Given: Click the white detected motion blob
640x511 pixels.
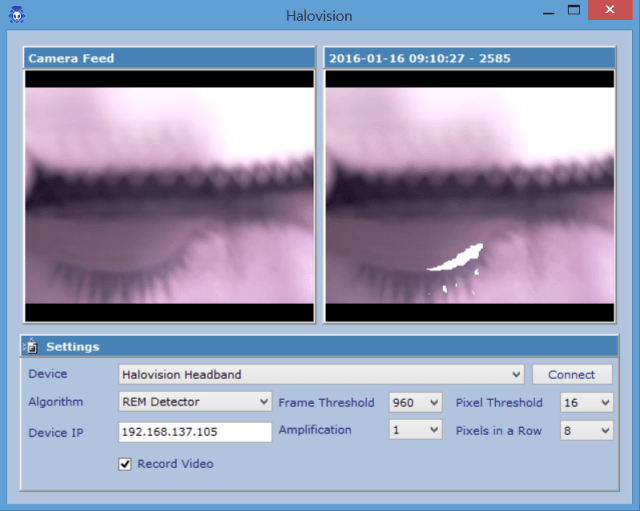Looking at the screenshot, I should [x=455, y=260].
